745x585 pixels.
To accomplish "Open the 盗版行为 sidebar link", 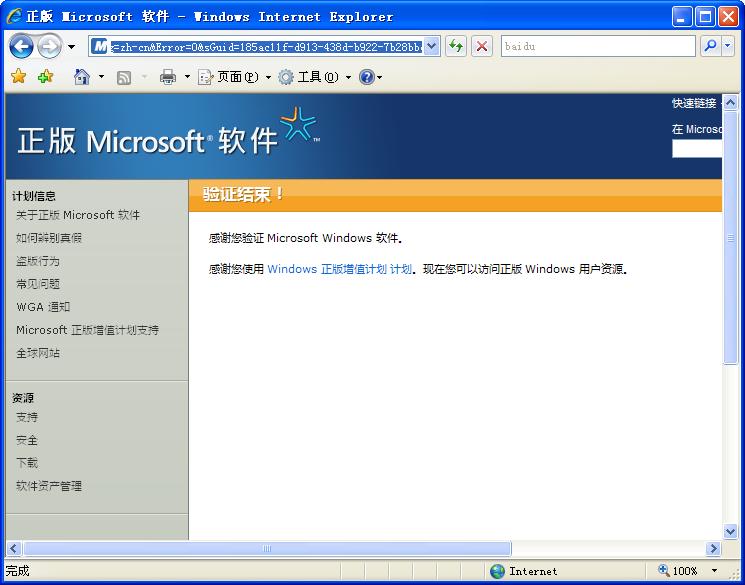I will pos(38,261).
